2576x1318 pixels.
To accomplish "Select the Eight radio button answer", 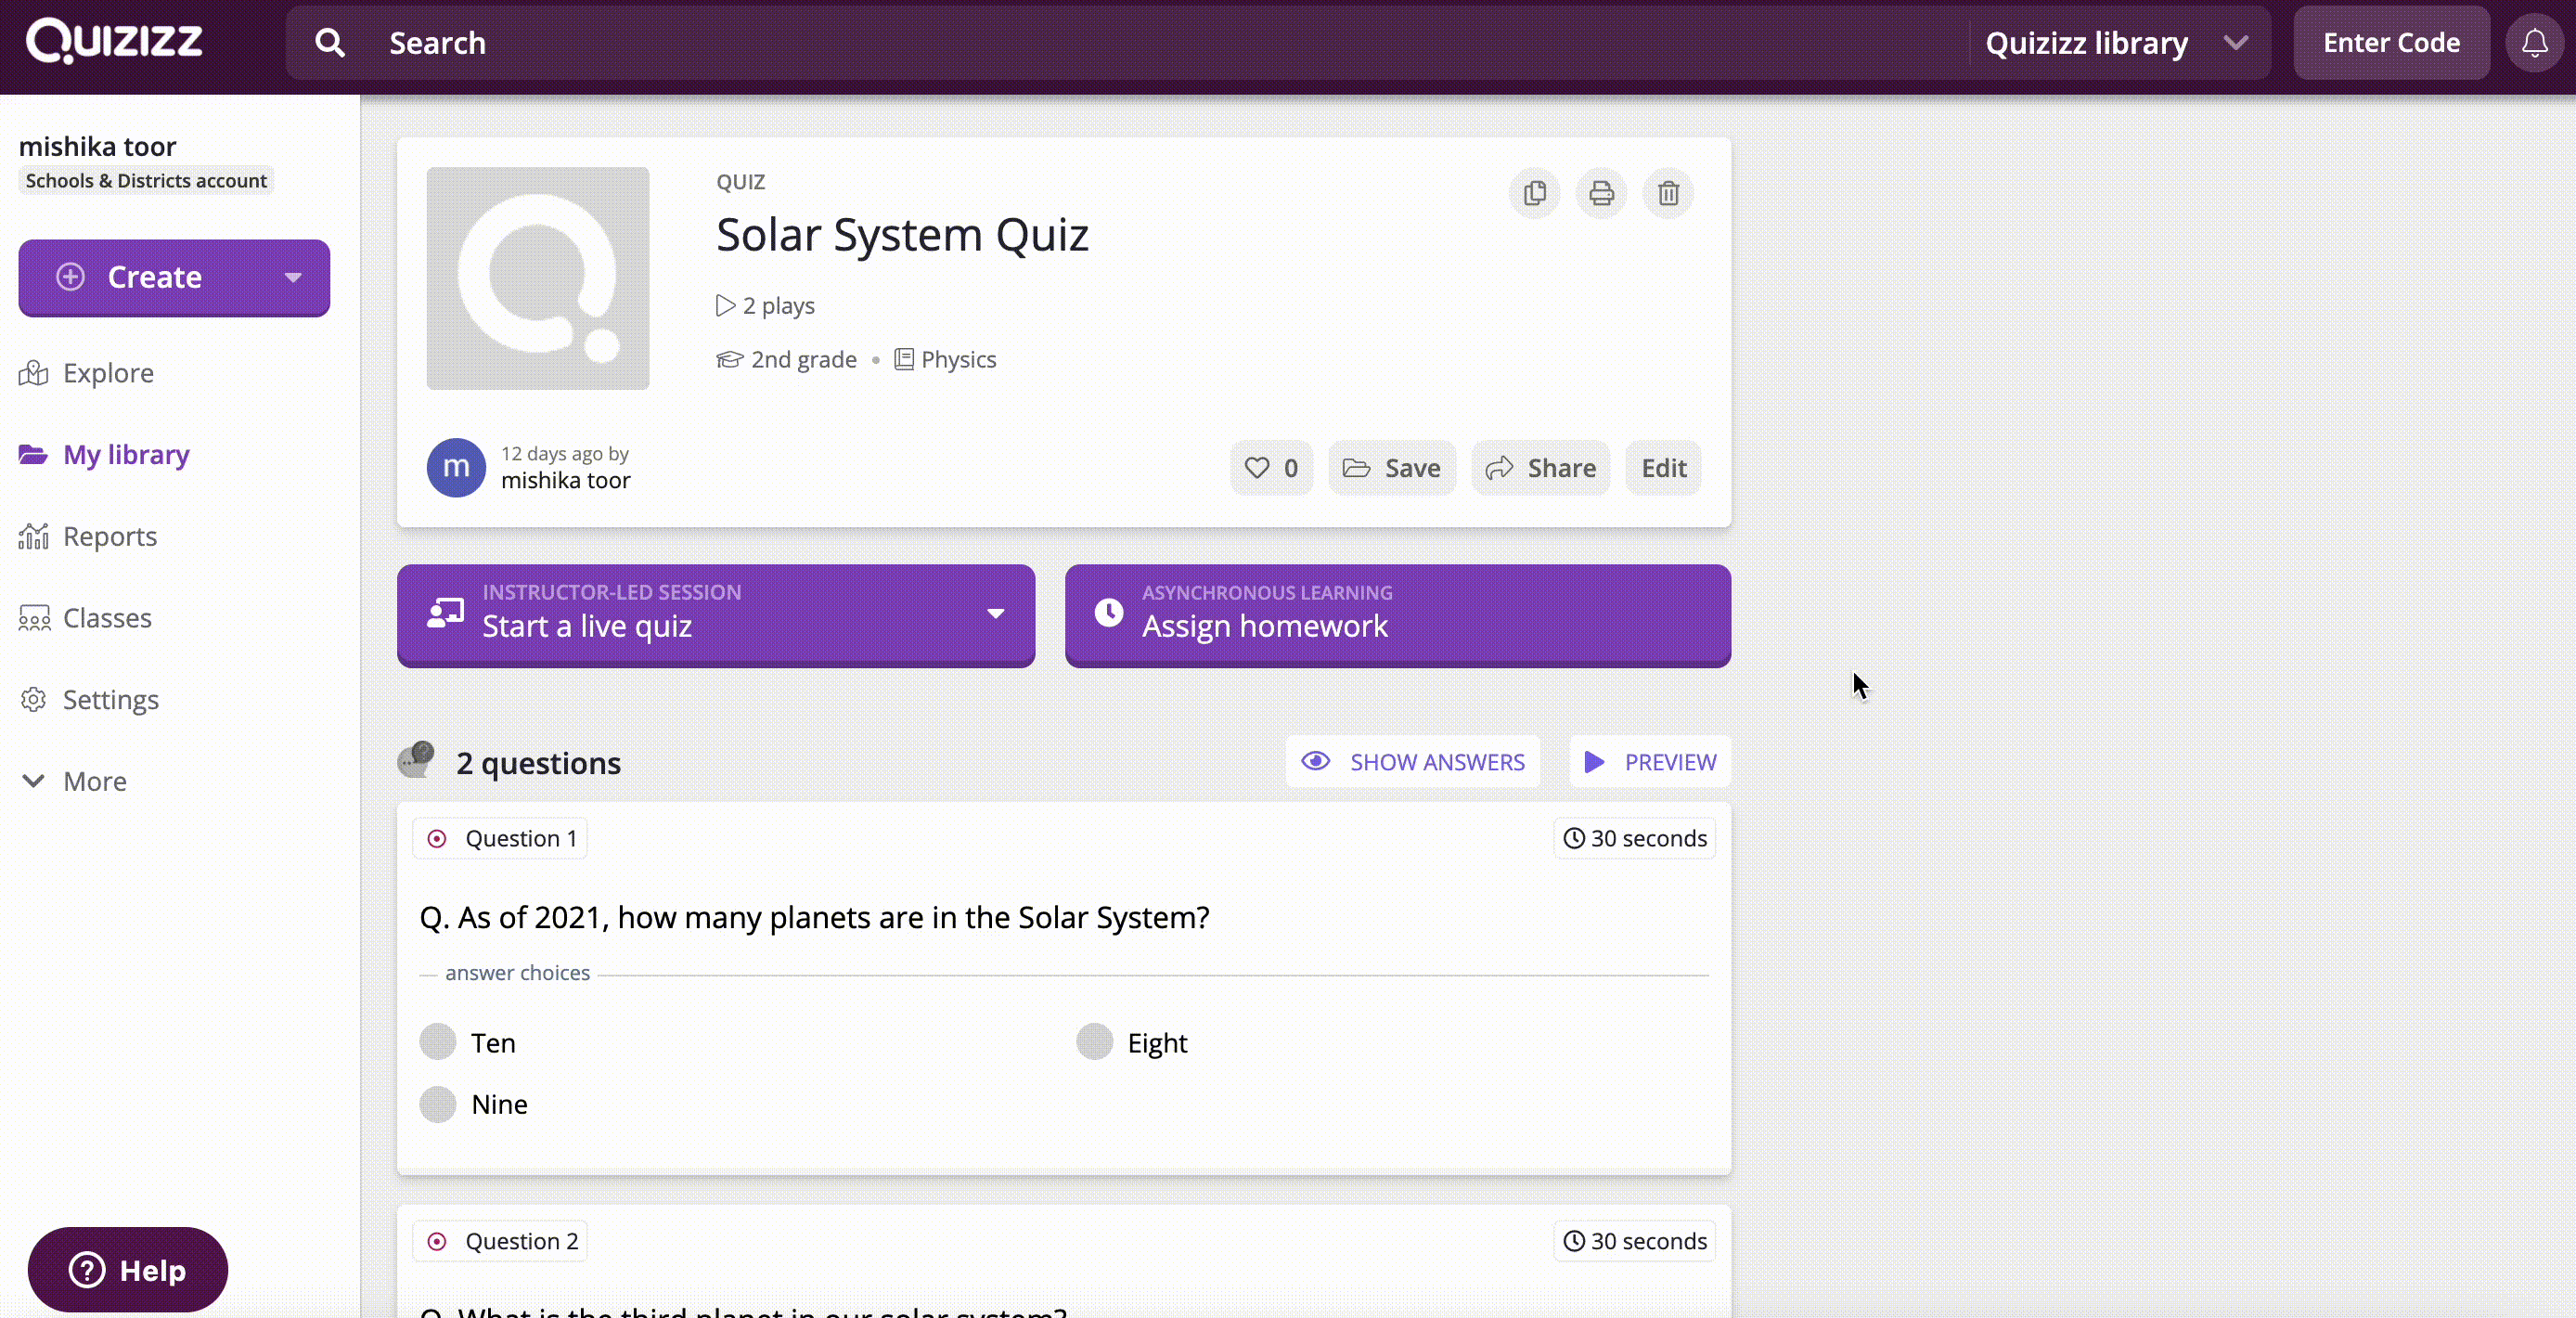I will [x=1094, y=1042].
